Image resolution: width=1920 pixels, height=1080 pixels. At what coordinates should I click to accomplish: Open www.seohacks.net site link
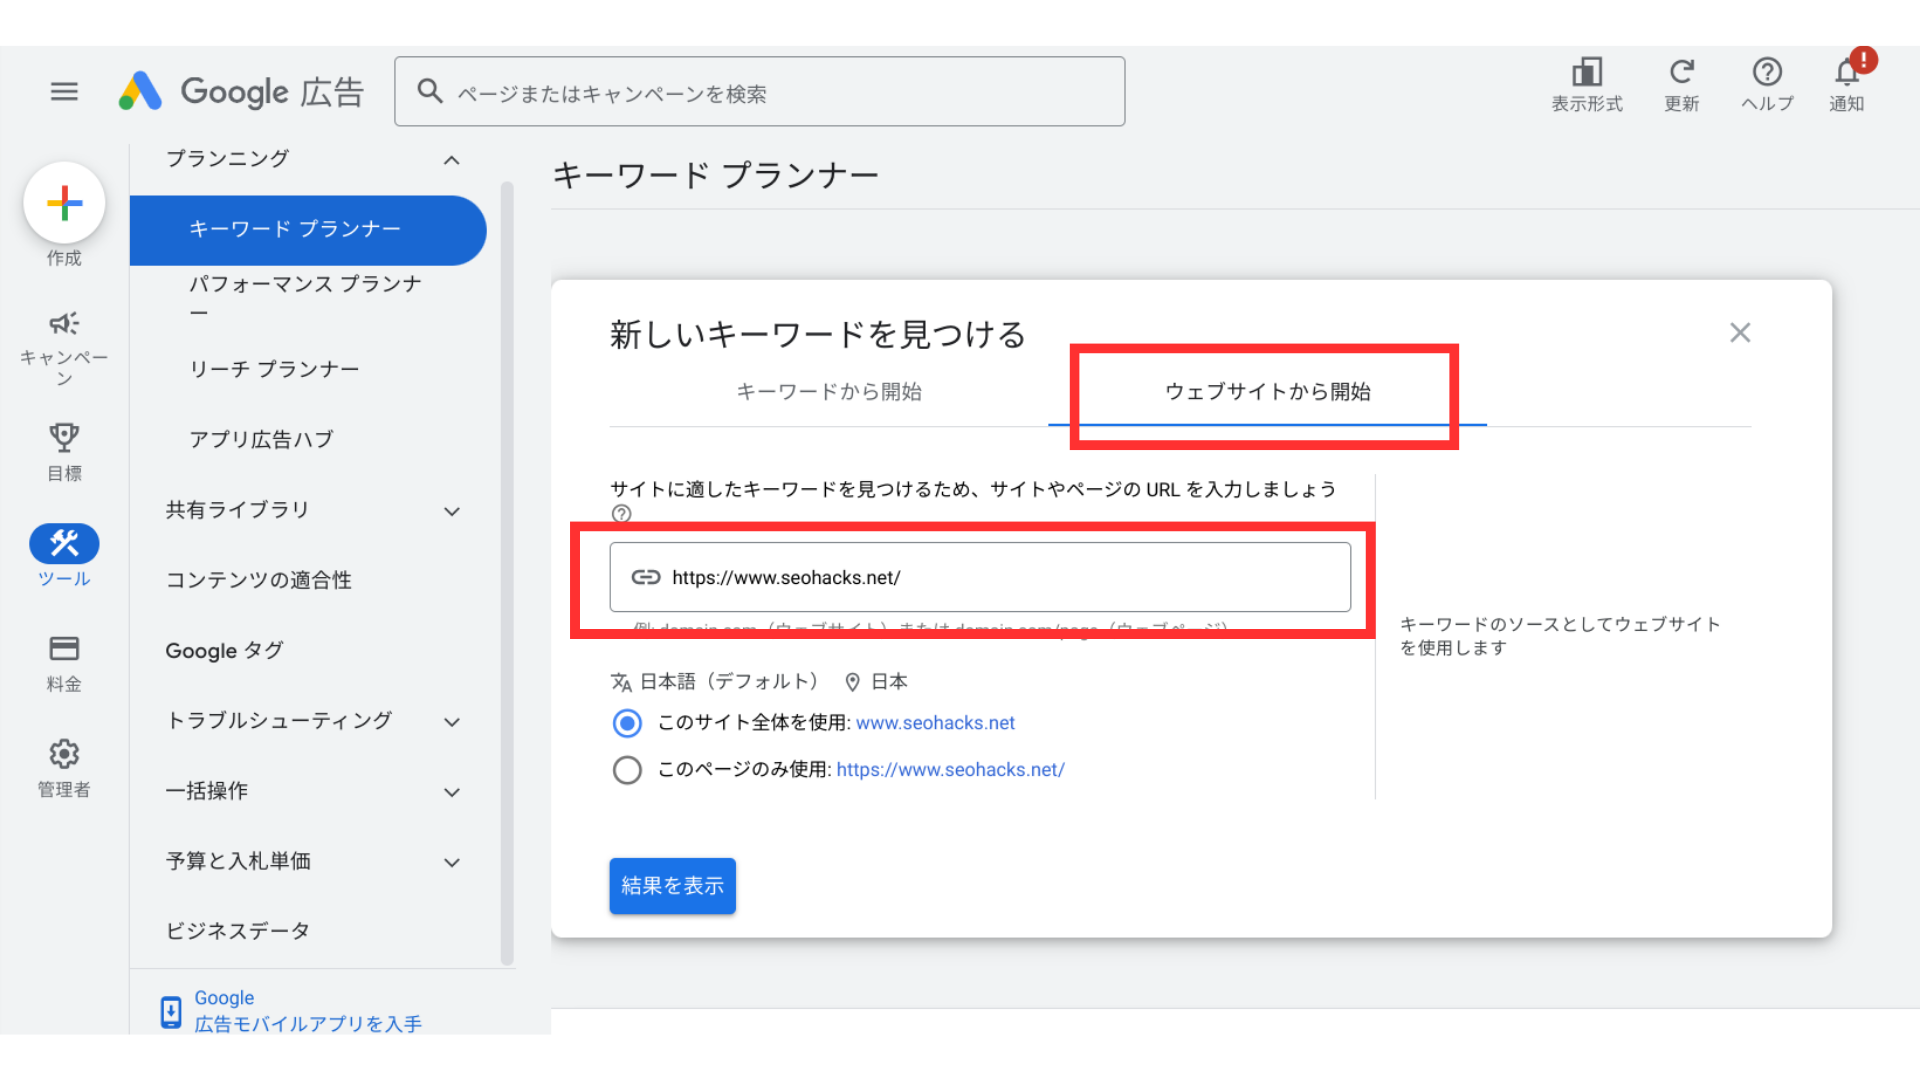click(x=935, y=723)
